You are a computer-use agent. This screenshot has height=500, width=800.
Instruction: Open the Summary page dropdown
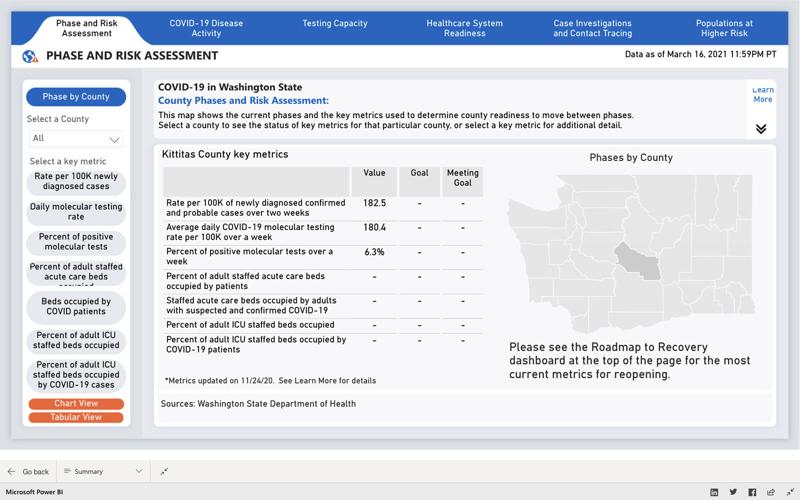[104, 471]
